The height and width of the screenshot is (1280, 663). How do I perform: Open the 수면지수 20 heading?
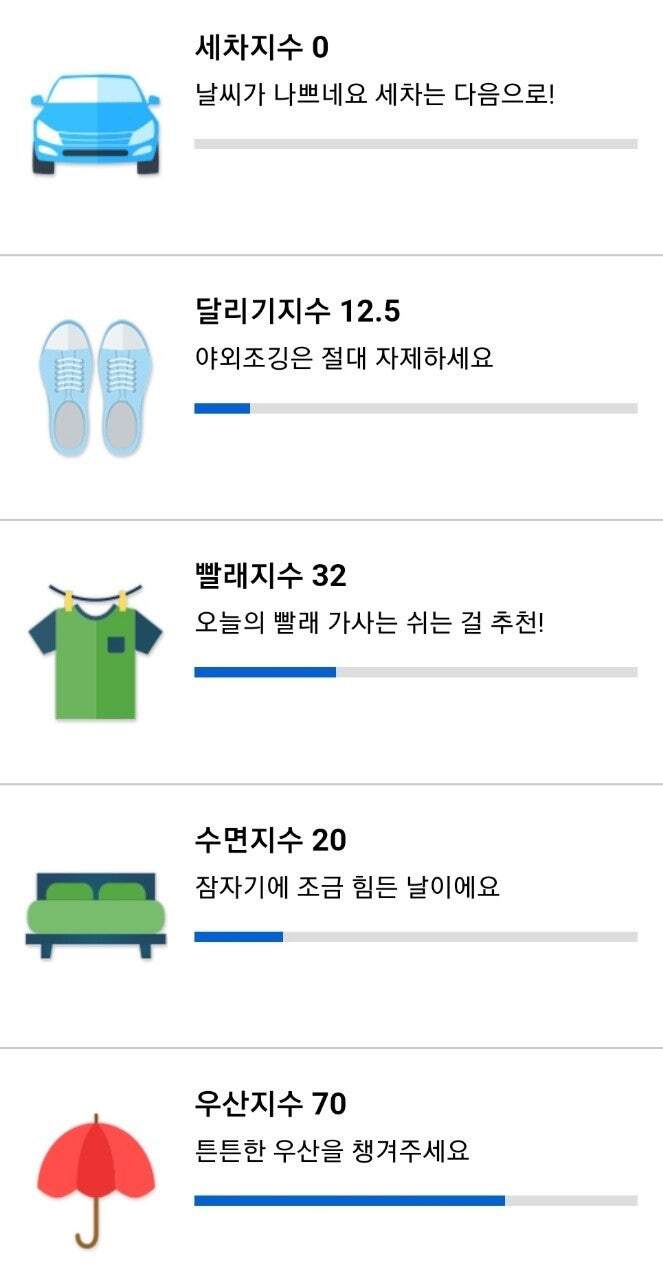tap(270, 839)
